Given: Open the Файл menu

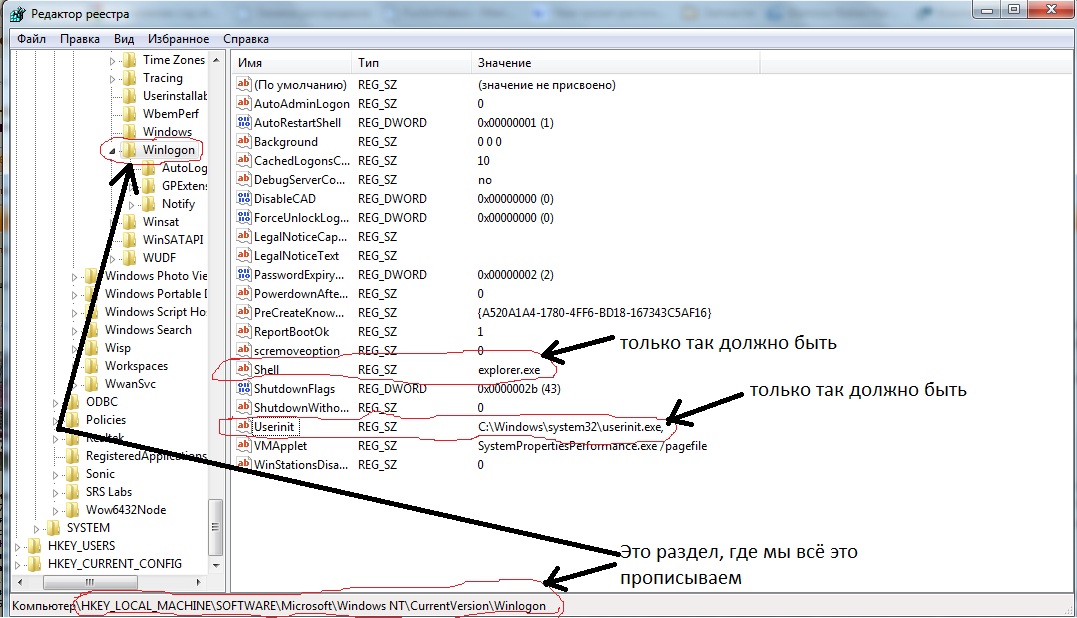Looking at the screenshot, I should click(31, 39).
